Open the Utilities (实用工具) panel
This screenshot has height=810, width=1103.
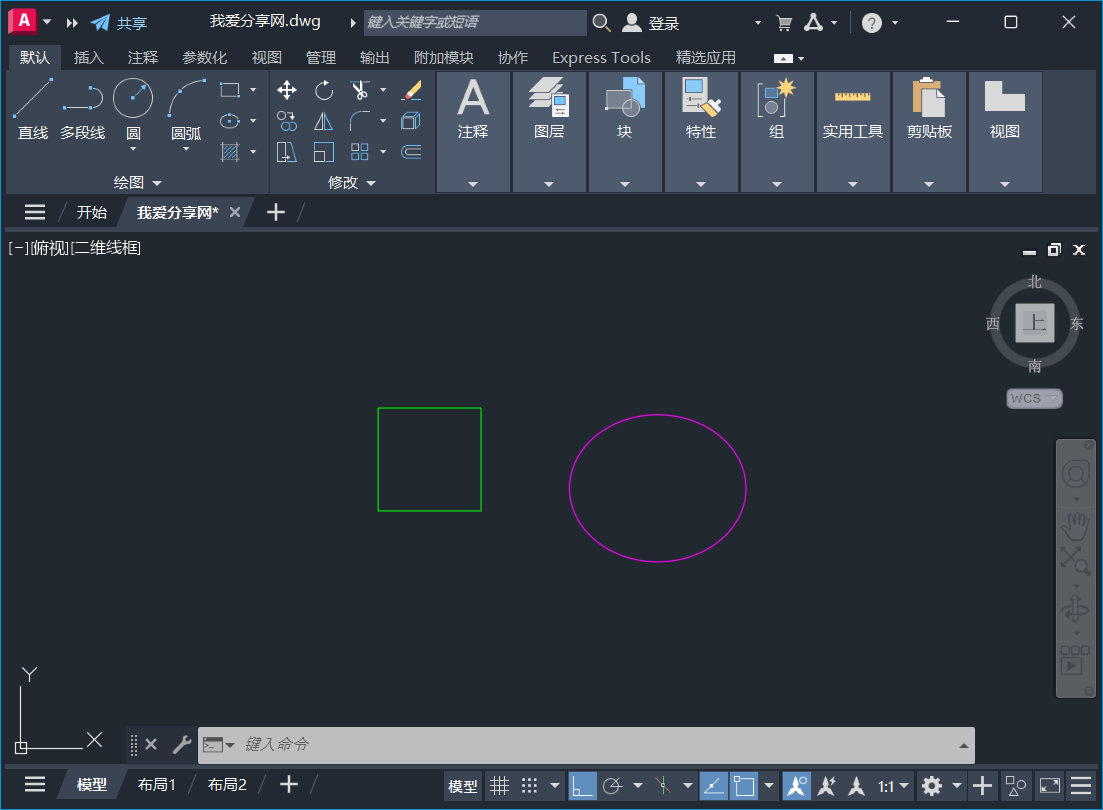pos(853,132)
